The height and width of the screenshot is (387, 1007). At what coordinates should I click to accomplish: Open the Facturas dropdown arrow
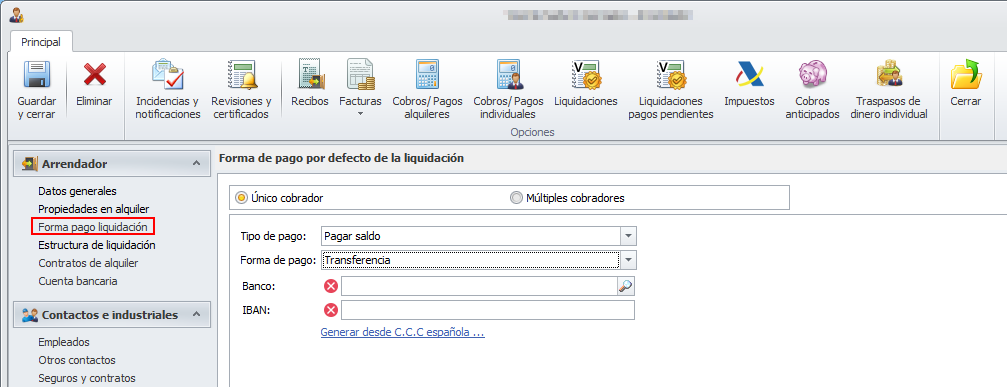[360, 114]
